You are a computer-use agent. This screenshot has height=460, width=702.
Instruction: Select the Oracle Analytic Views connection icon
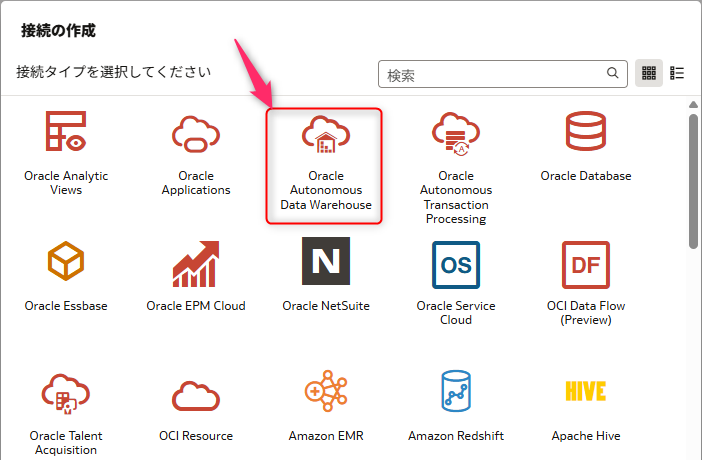point(66,131)
